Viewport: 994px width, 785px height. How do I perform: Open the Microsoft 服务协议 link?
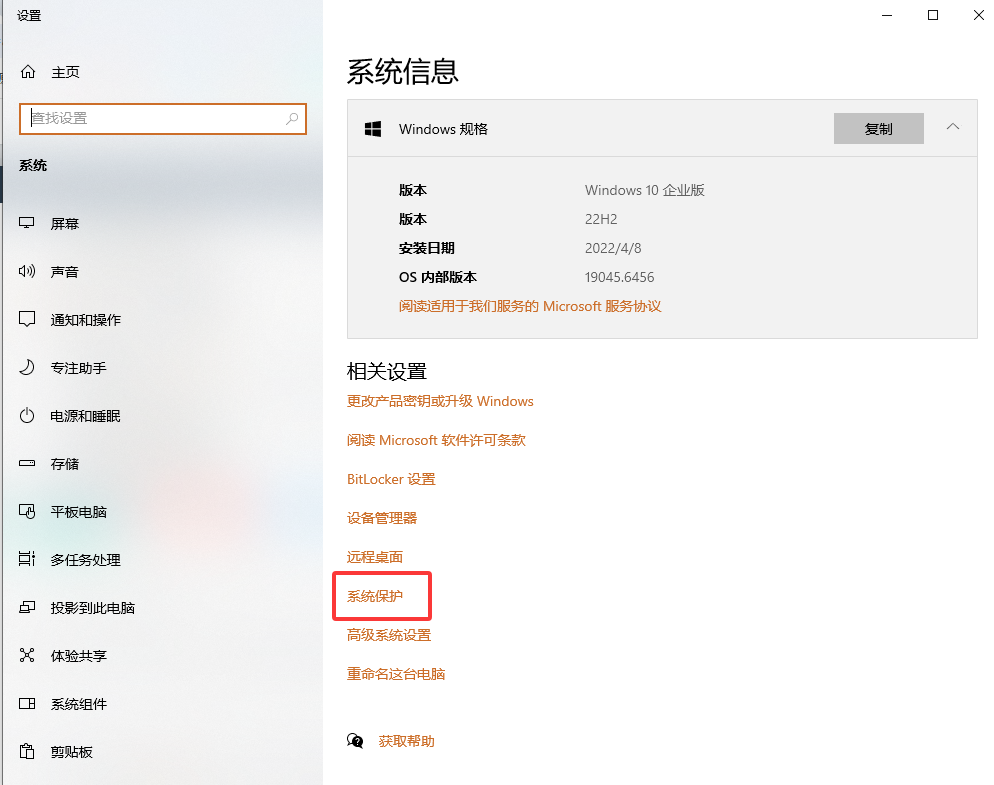click(x=530, y=306)
